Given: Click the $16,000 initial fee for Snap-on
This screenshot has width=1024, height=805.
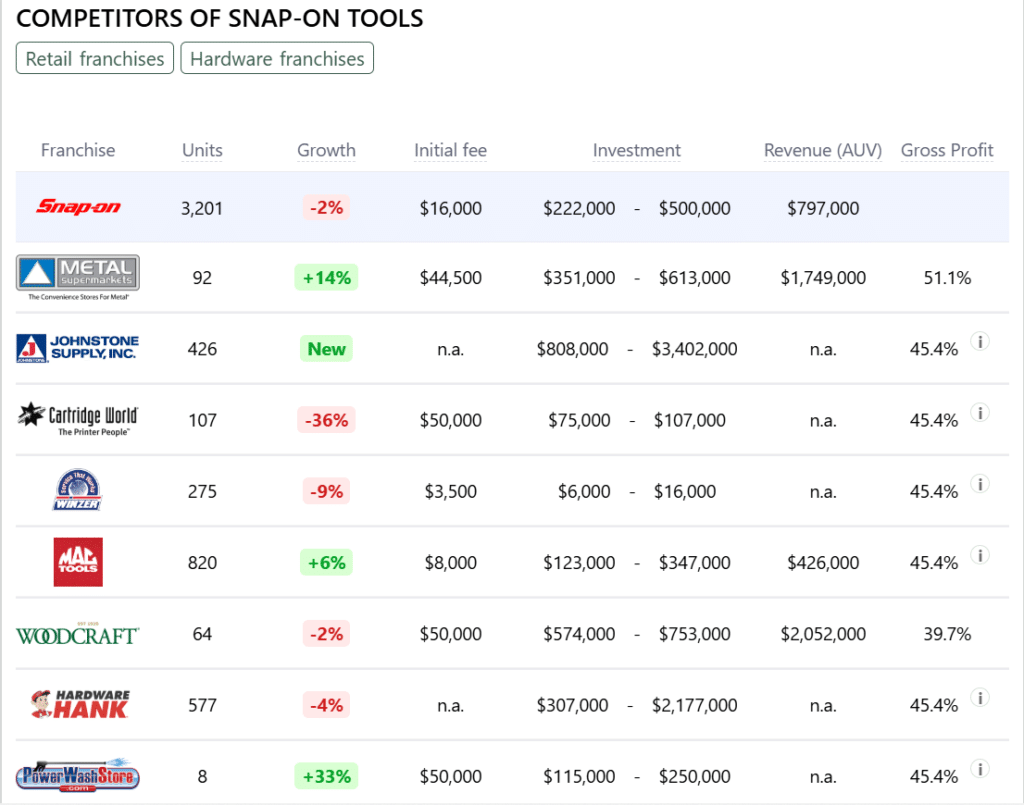Looking at the screenshot, I should click(450, 208).
